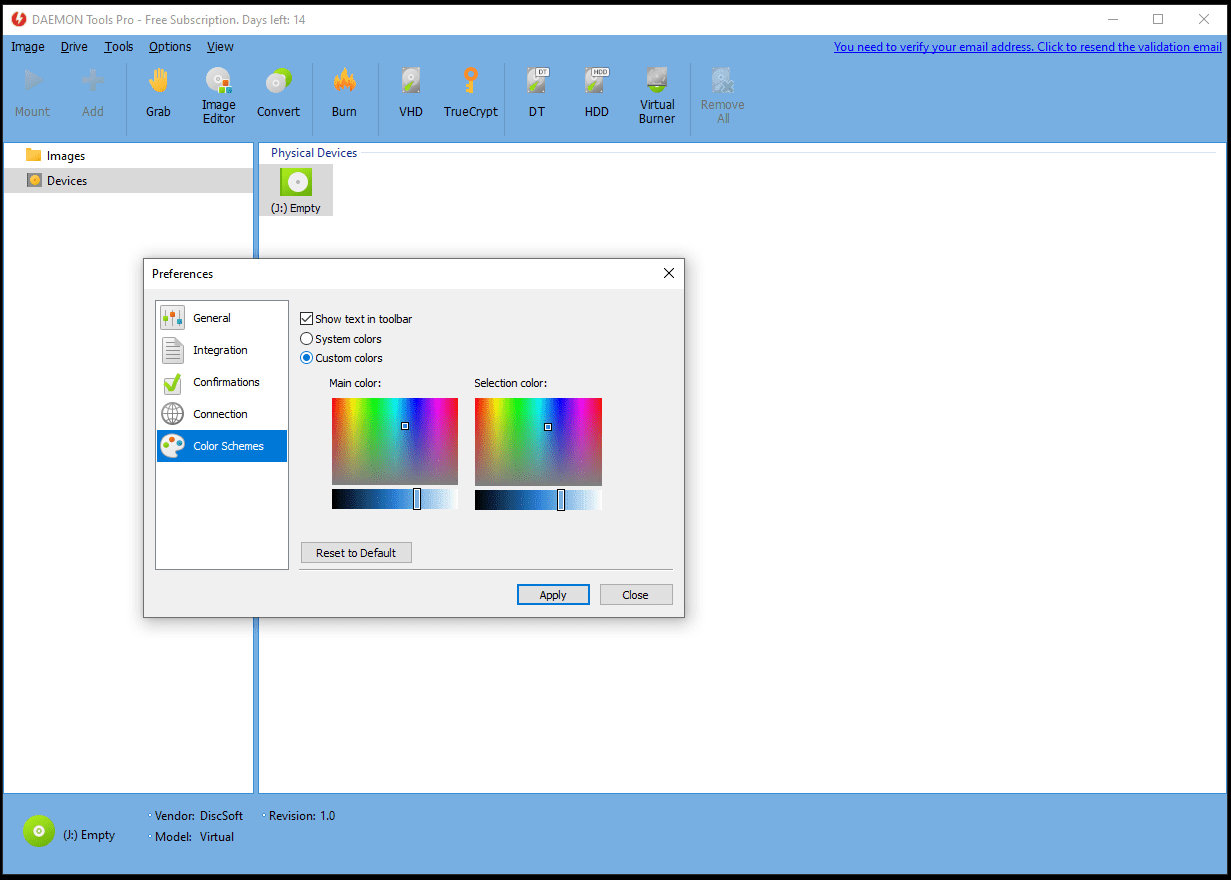Viewport: 1231px width, 880px height.
Task: Open the Convert image tool
Action: tap(278, 93)
